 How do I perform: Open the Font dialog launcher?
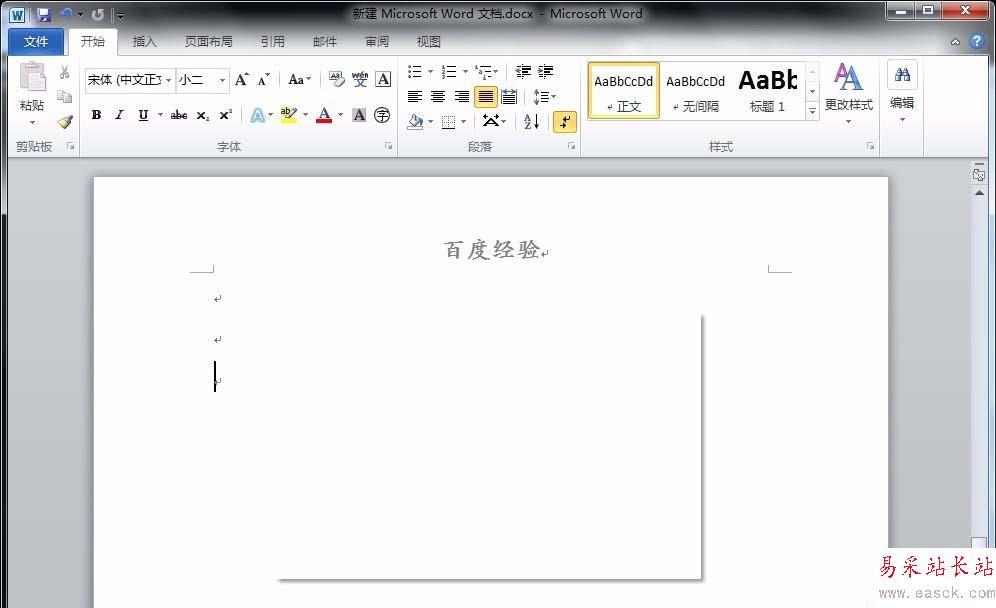point(387,146)
